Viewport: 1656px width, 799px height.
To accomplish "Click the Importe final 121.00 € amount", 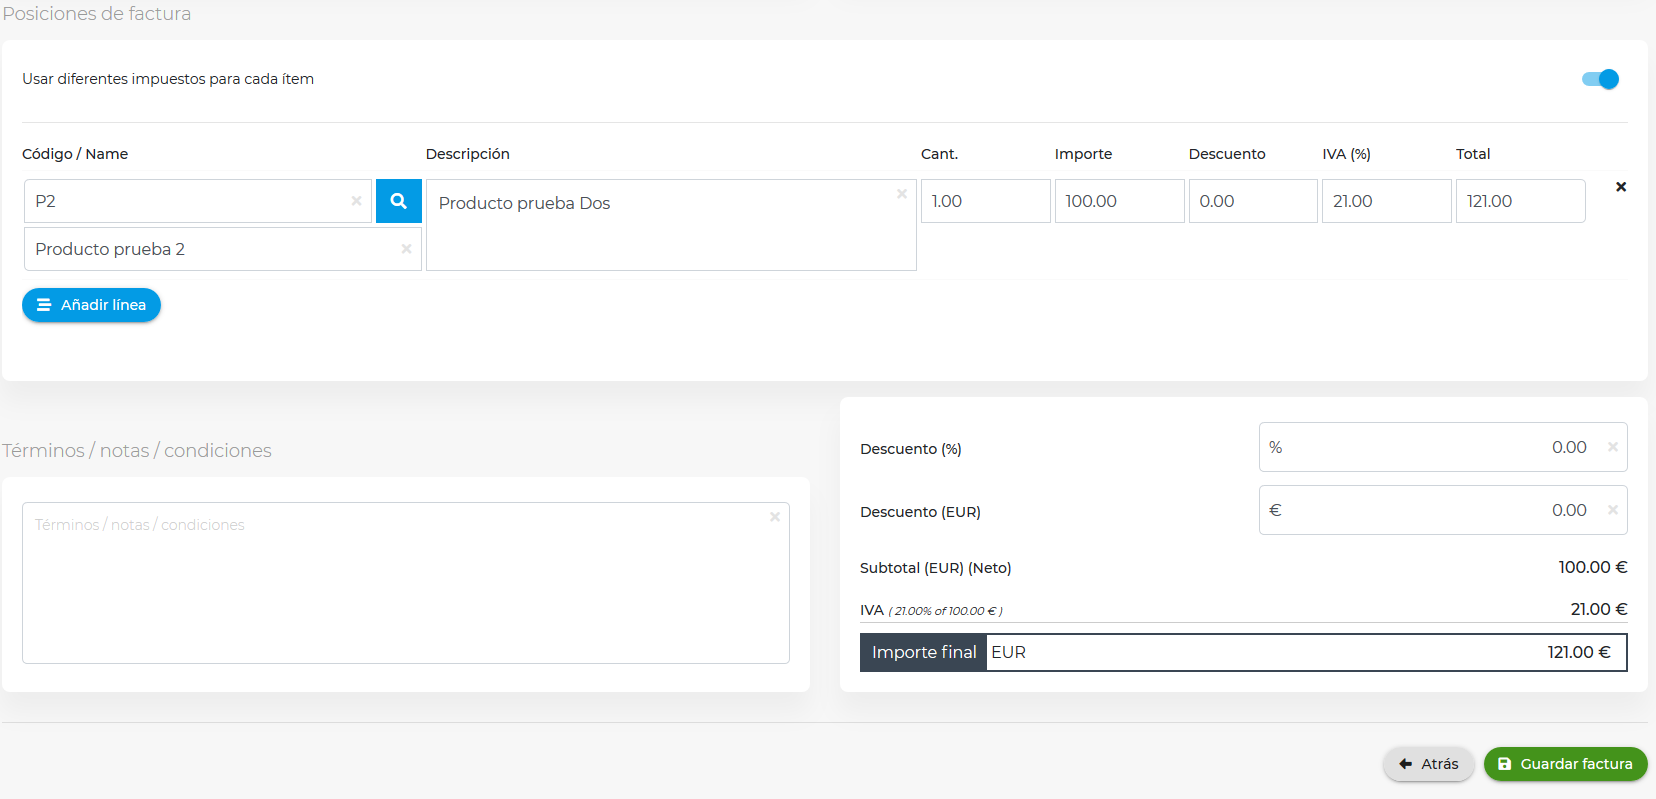I will 1578,652.
